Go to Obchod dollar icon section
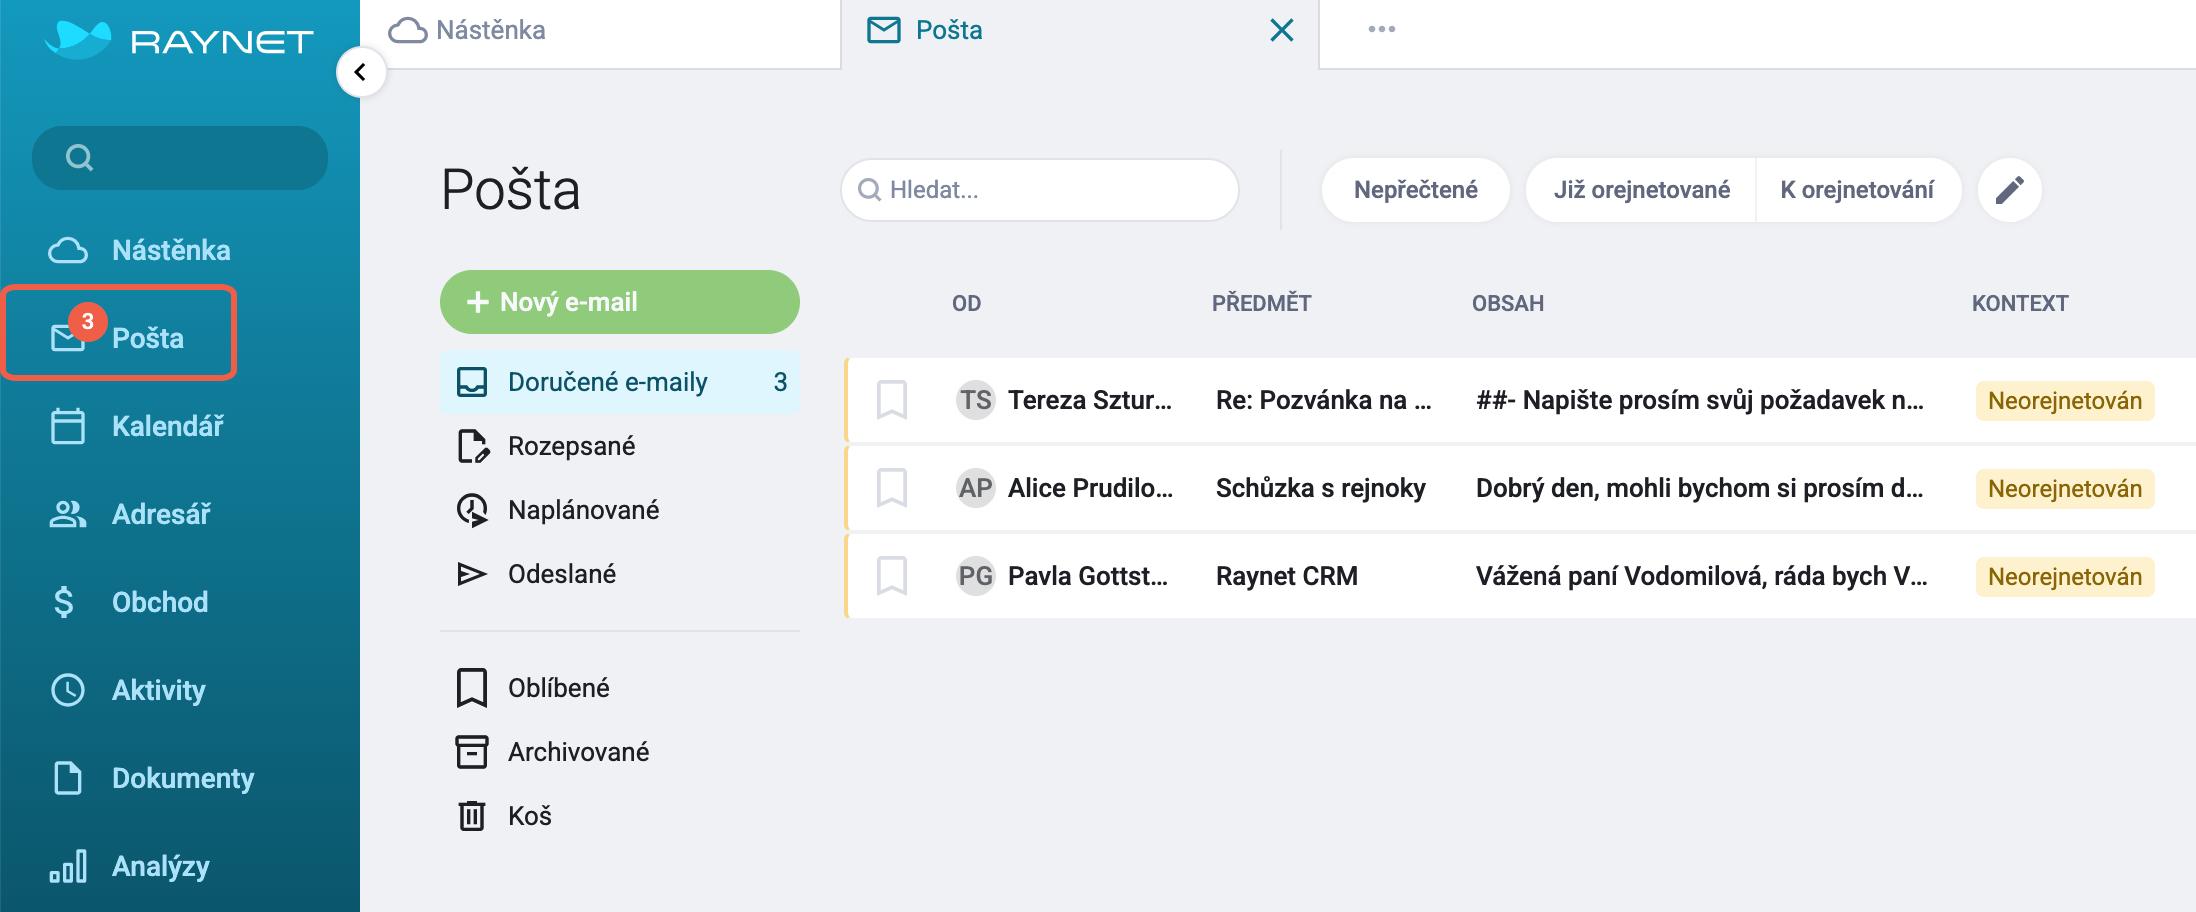Screen dimensions: 2196x912 (x=129, y=602)
